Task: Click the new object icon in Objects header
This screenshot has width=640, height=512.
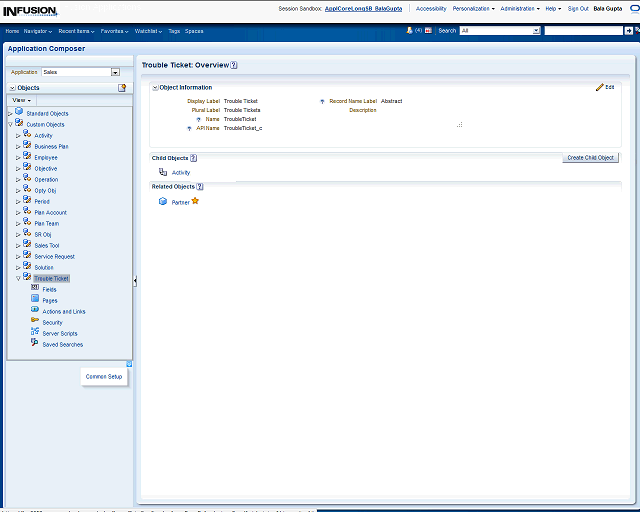Action: pos(122,88)
